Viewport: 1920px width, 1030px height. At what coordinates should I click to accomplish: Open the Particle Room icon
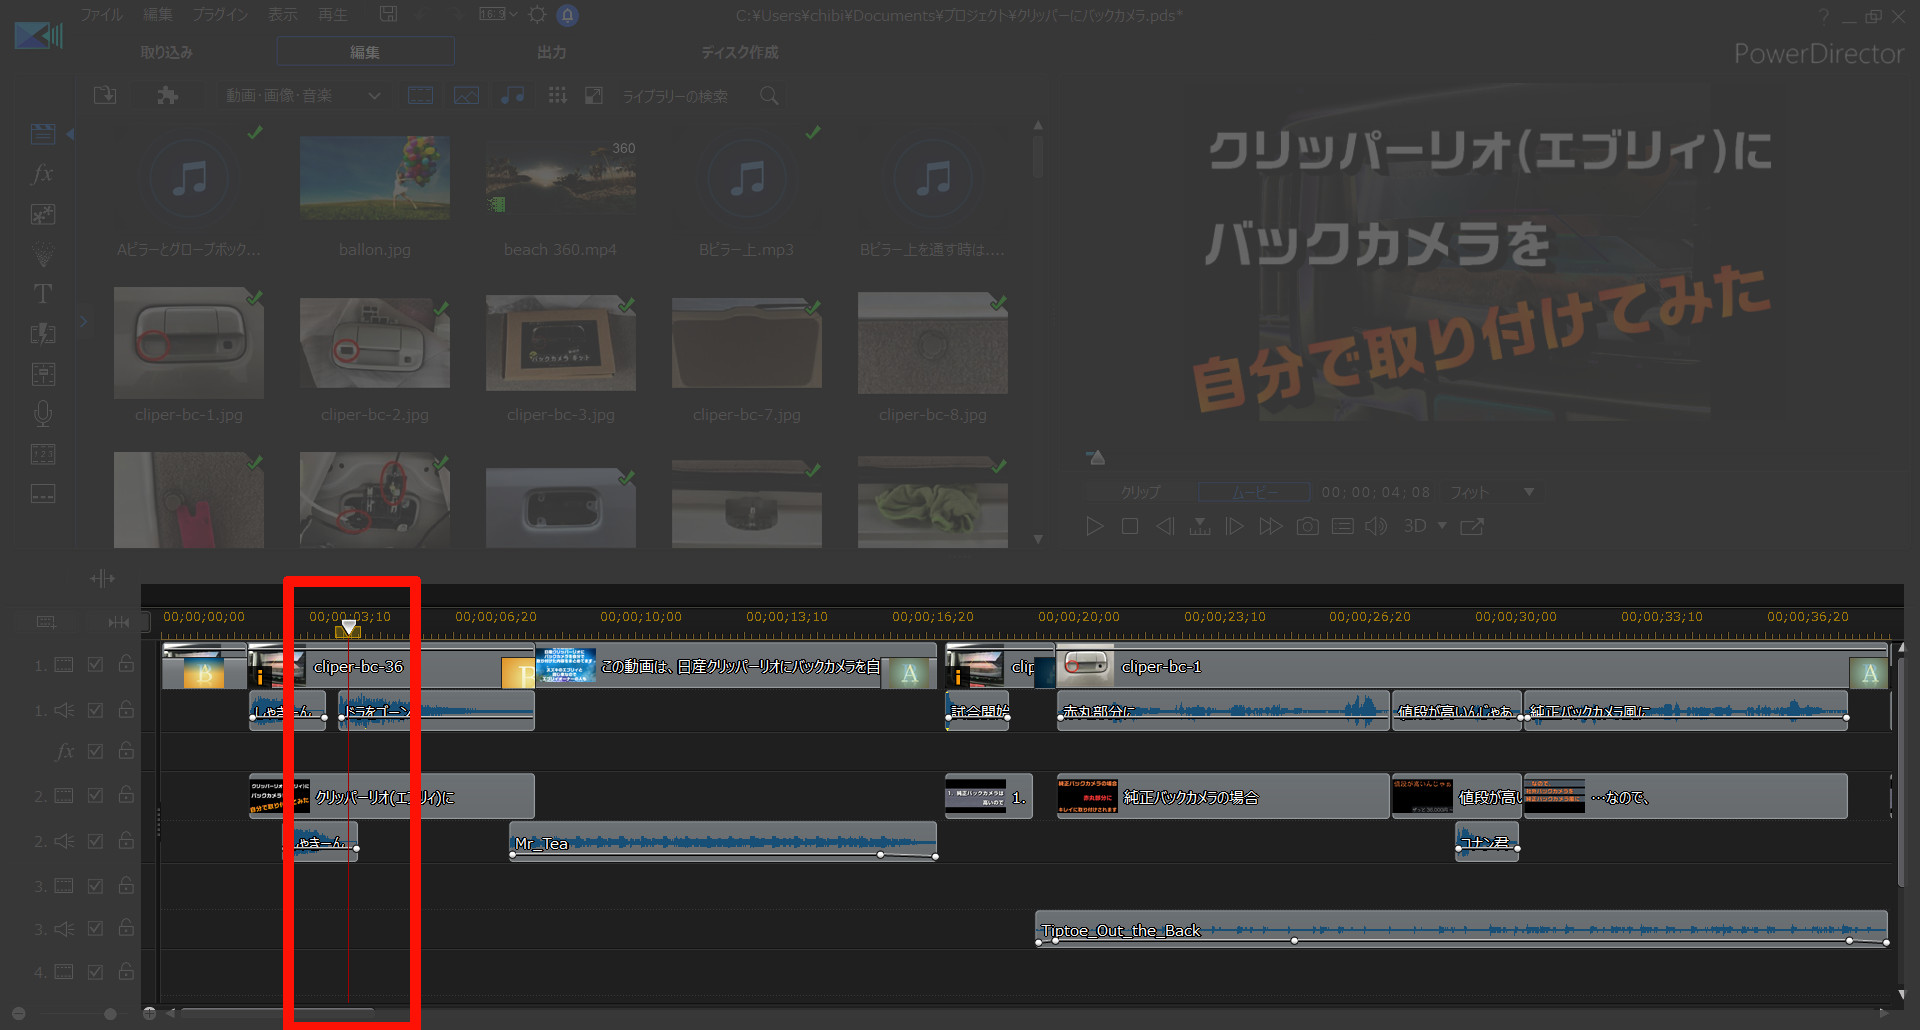click(43, 254)
